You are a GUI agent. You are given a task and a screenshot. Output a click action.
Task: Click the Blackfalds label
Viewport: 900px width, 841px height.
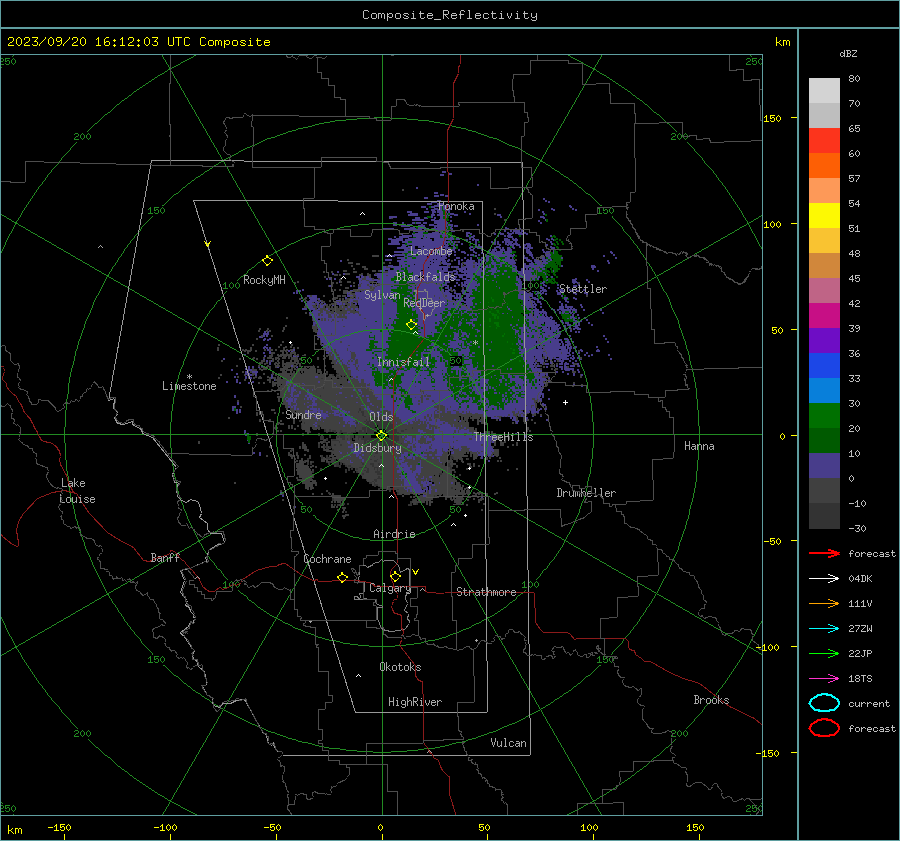click(425, 277)
